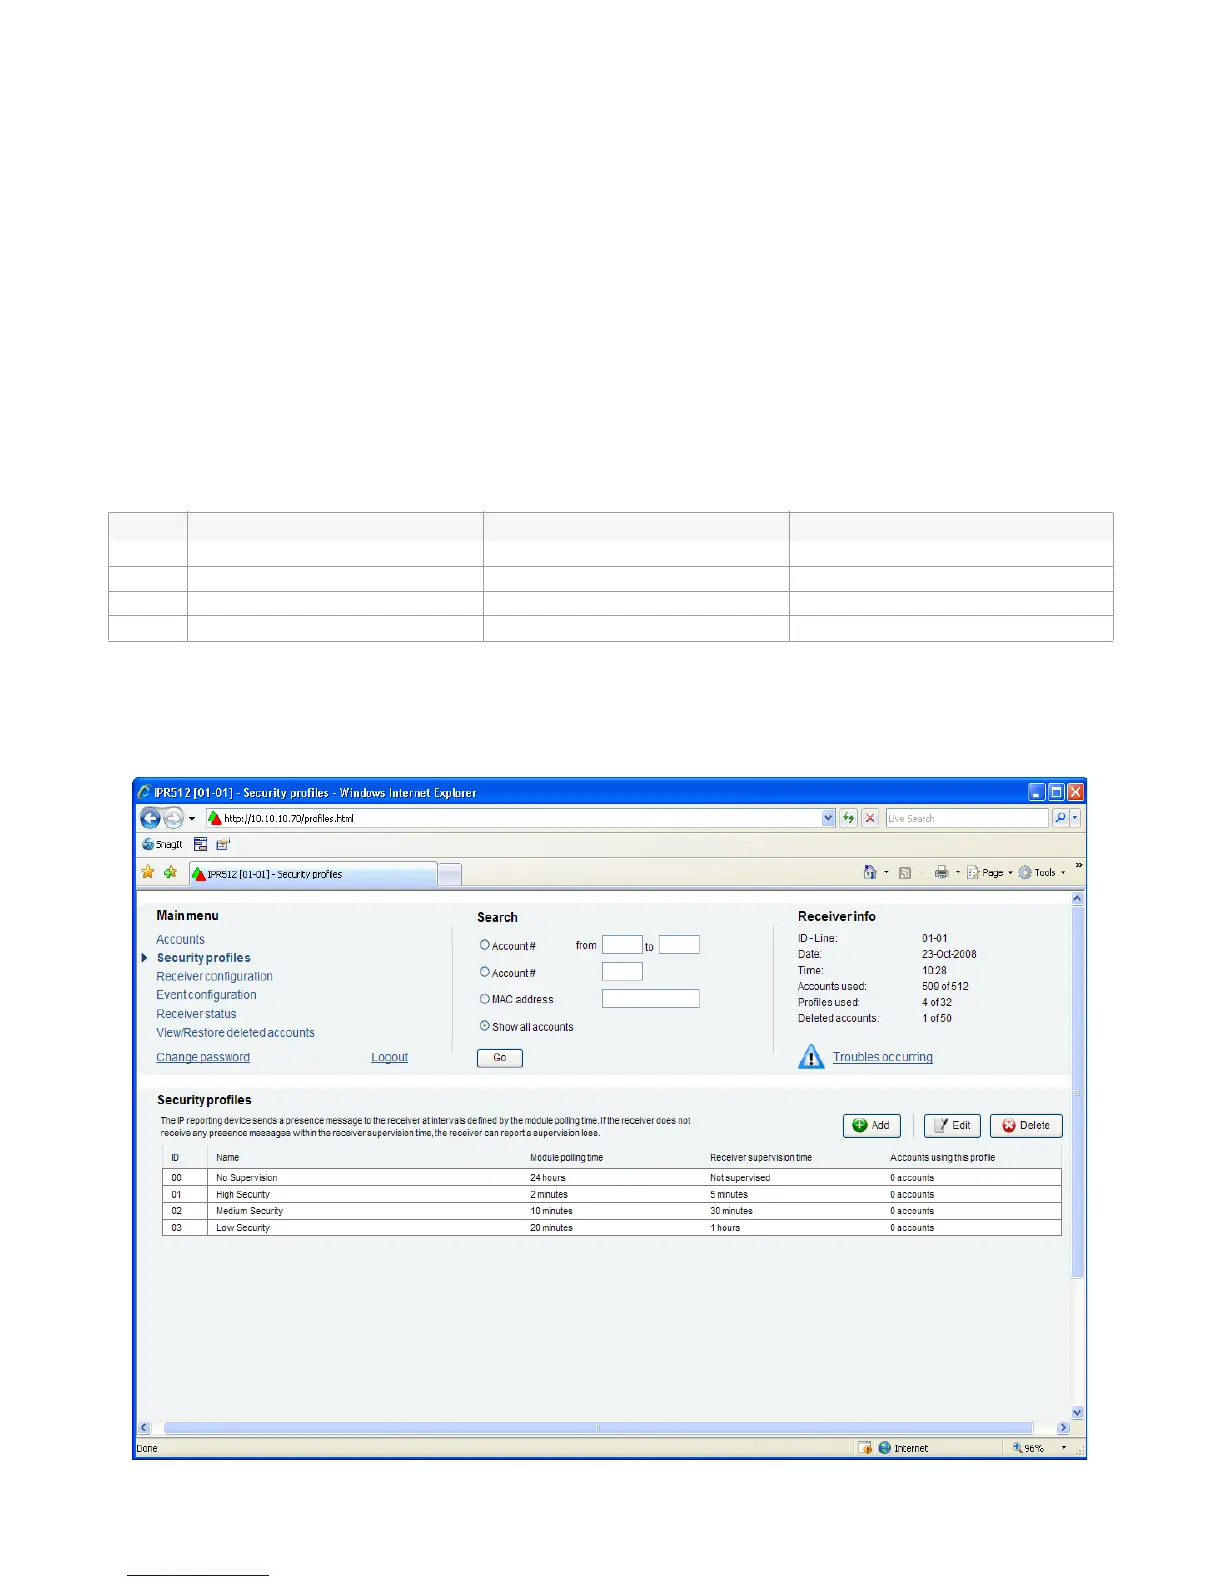1224x1584 pixels.
Task: Click the Add to Favorites star icon
Action: click(x=171, y=873)
